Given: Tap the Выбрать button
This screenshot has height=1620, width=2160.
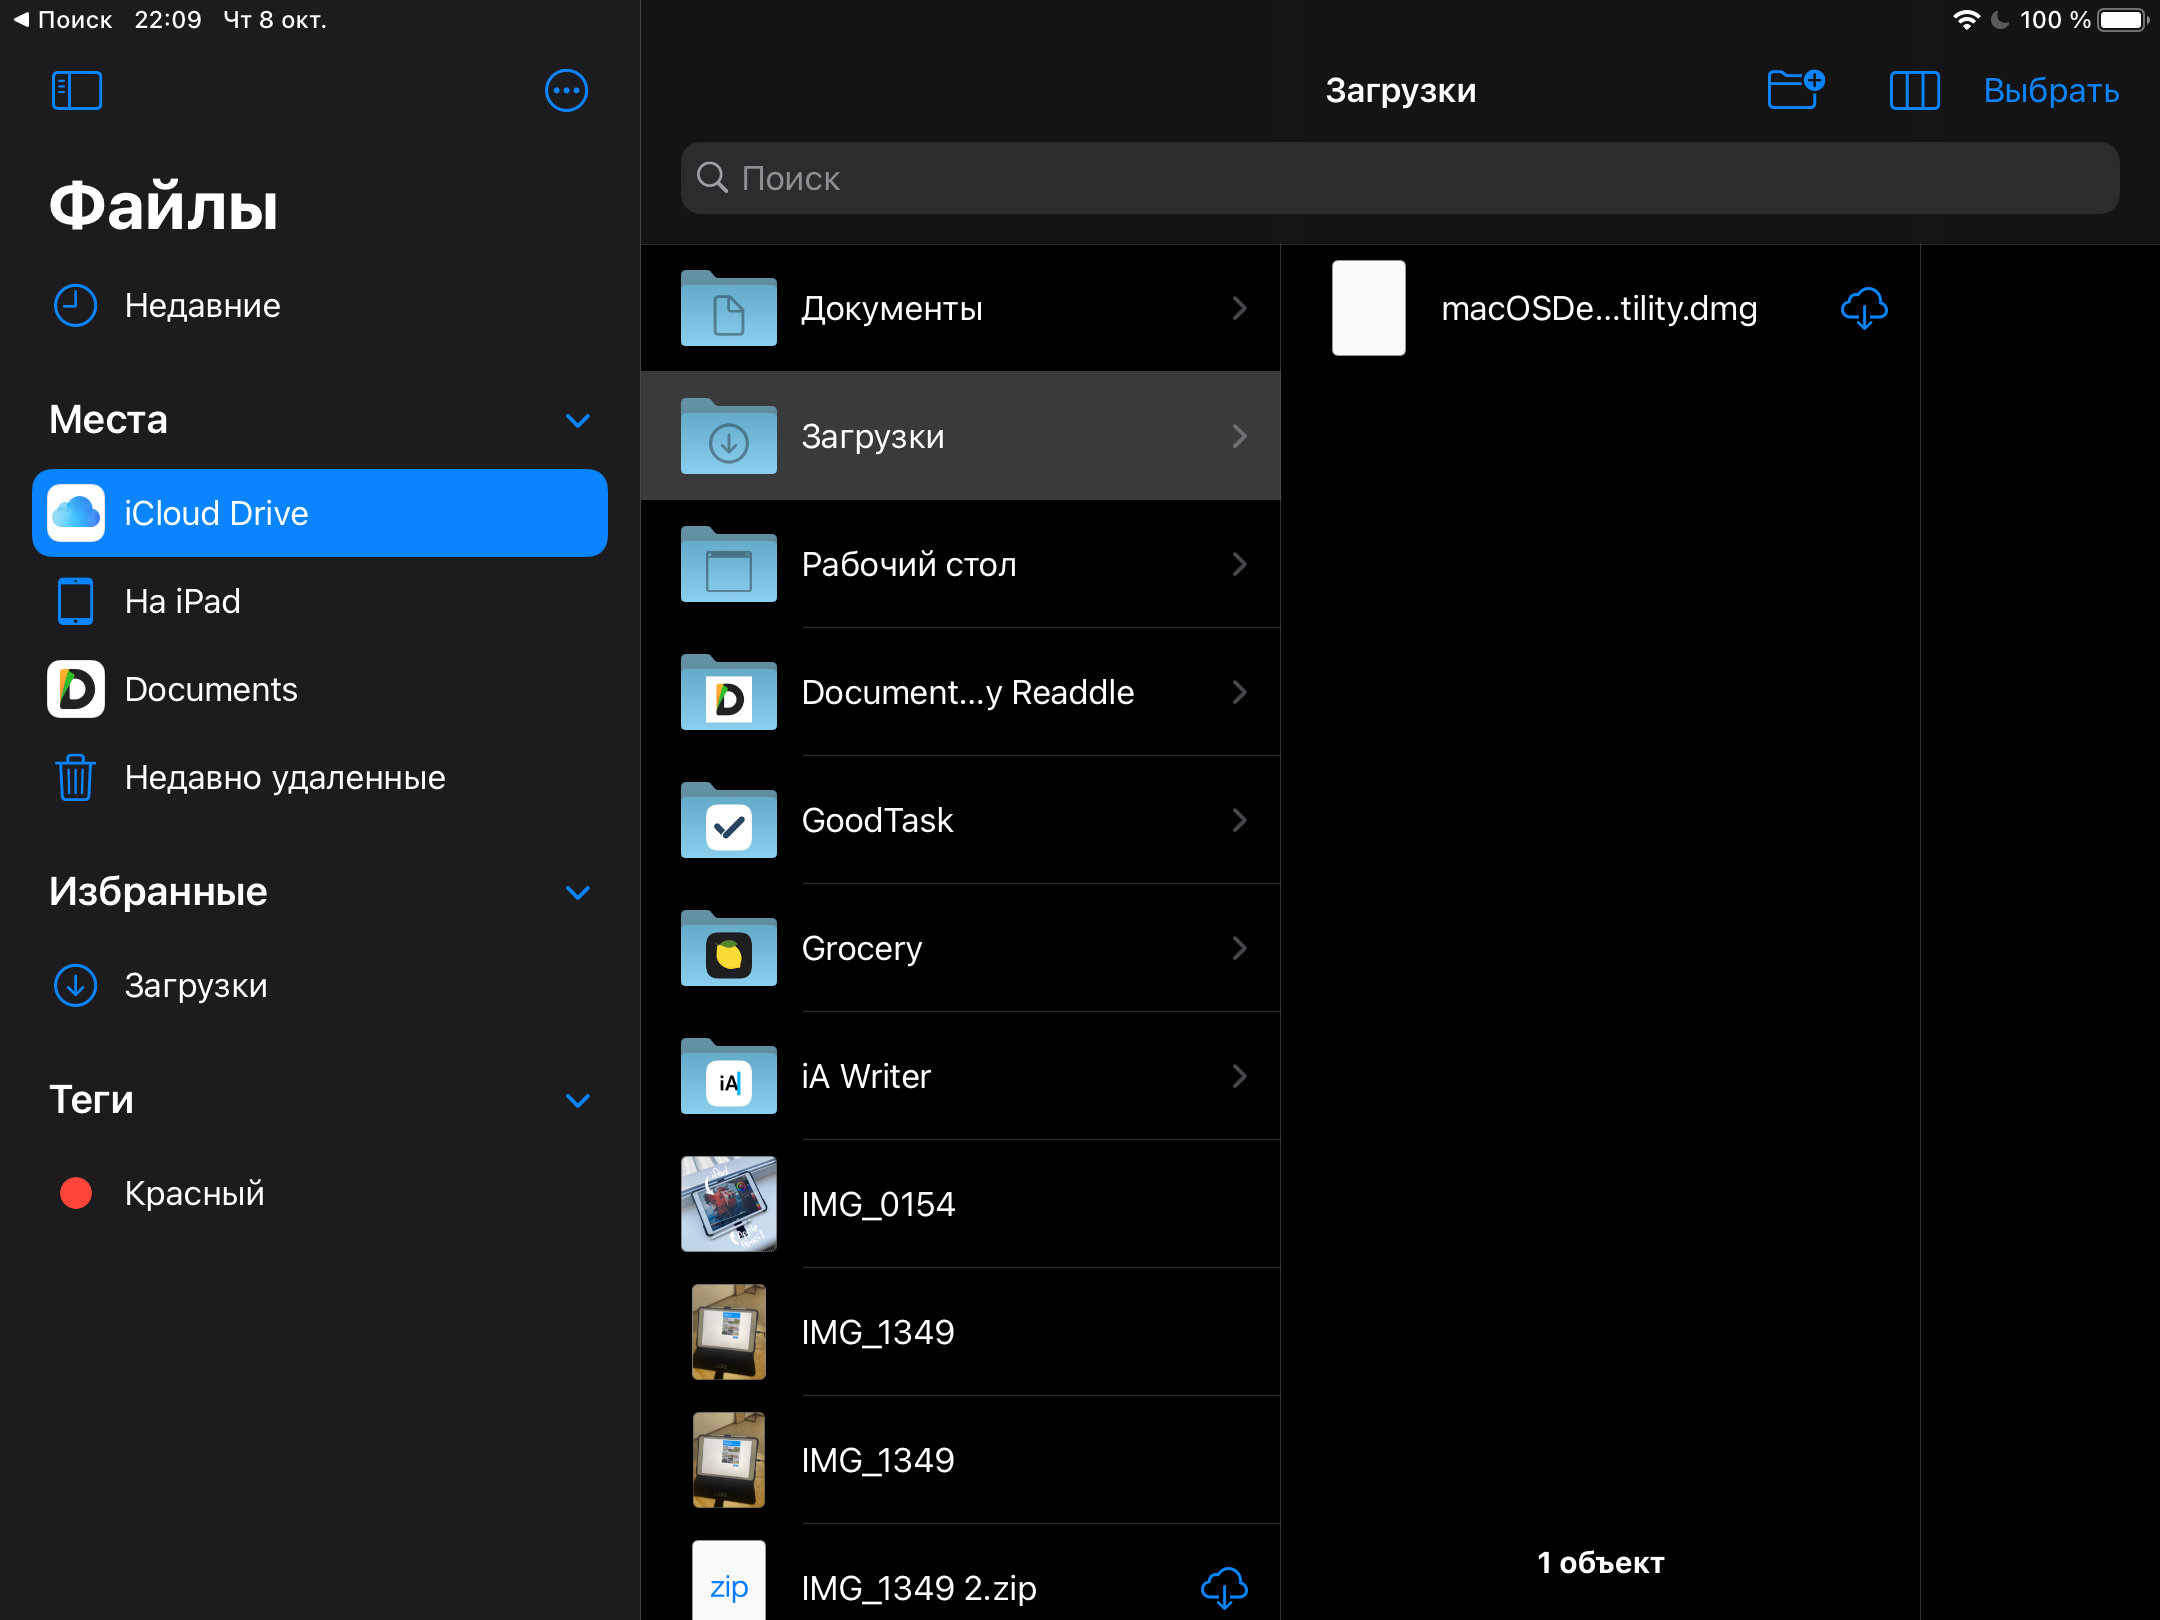Looking at the screenshot, I should click(2050, 91).
